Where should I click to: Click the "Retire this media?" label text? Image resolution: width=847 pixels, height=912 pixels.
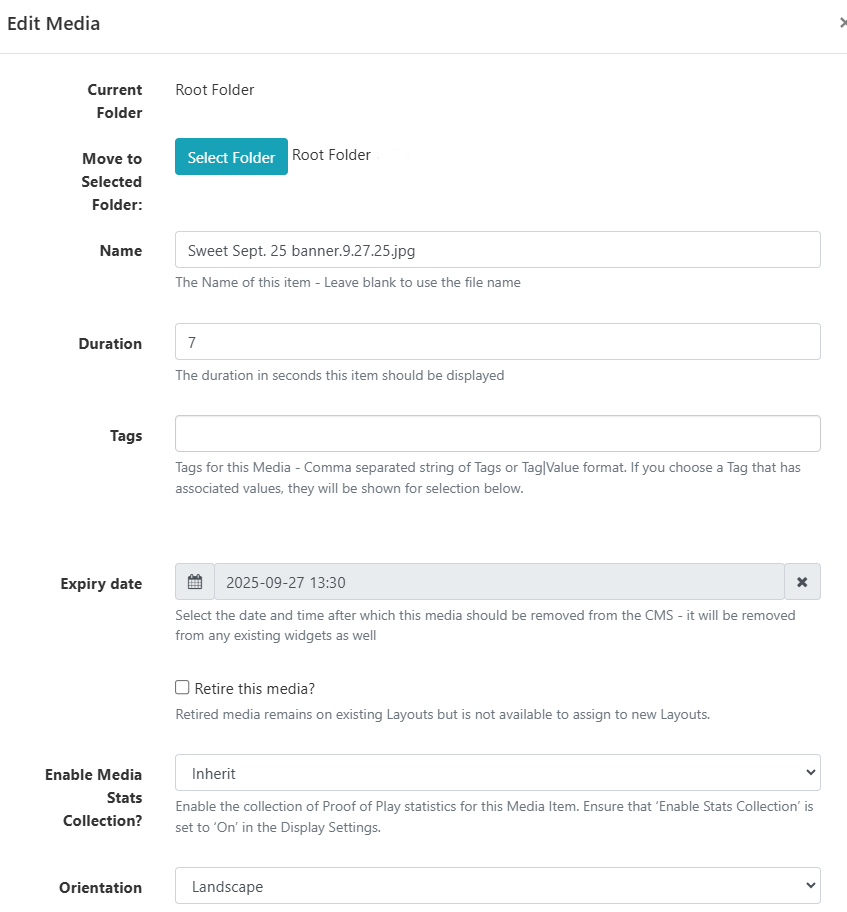[255, 689]
